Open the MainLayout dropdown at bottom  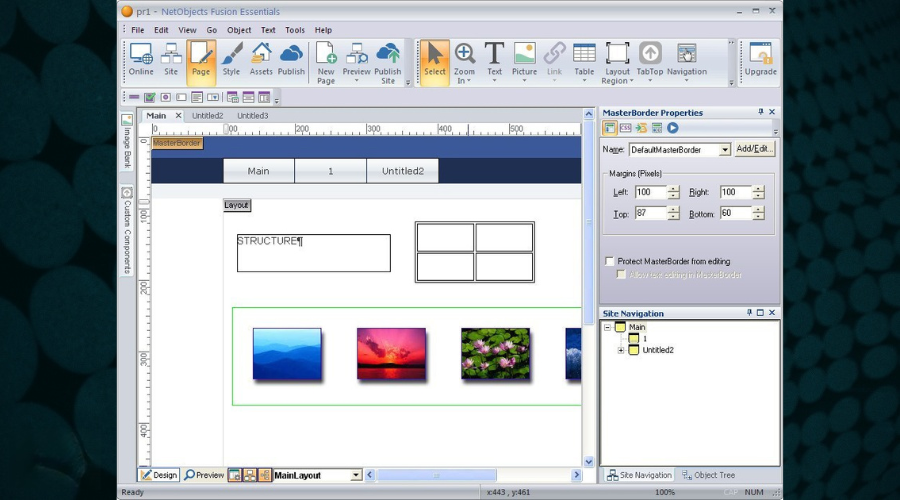[356, 475]
